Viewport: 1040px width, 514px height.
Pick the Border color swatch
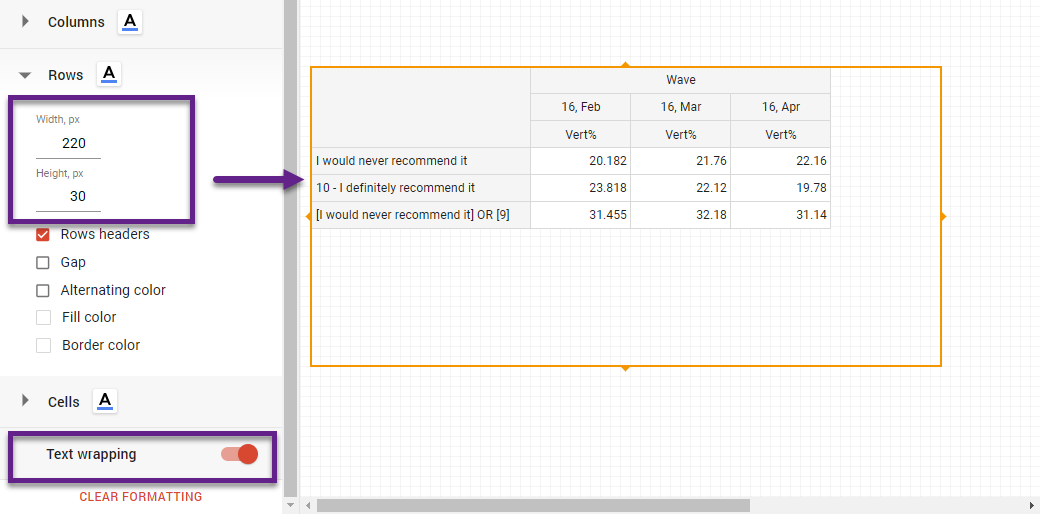(x=43, y=346)
